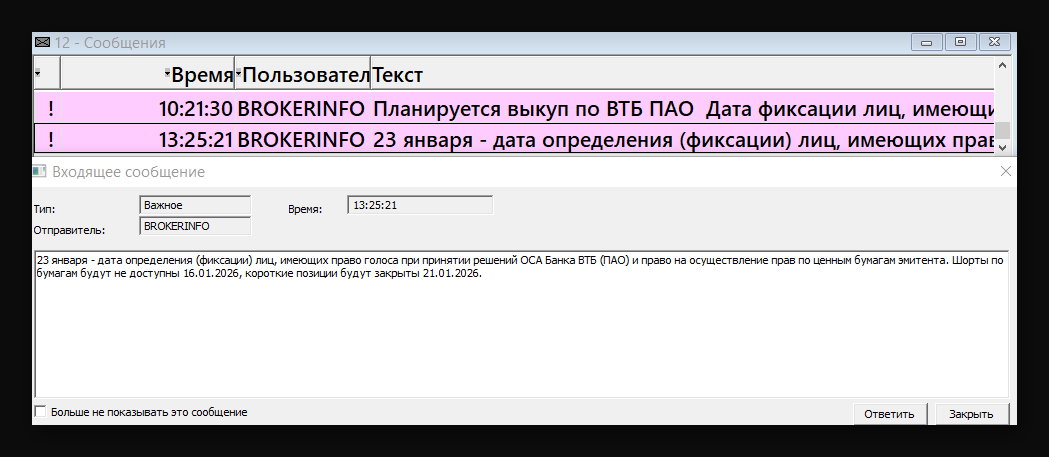Maximize the Сообщения window
The width and height of the screenshot is (1049, 457).
961,43
